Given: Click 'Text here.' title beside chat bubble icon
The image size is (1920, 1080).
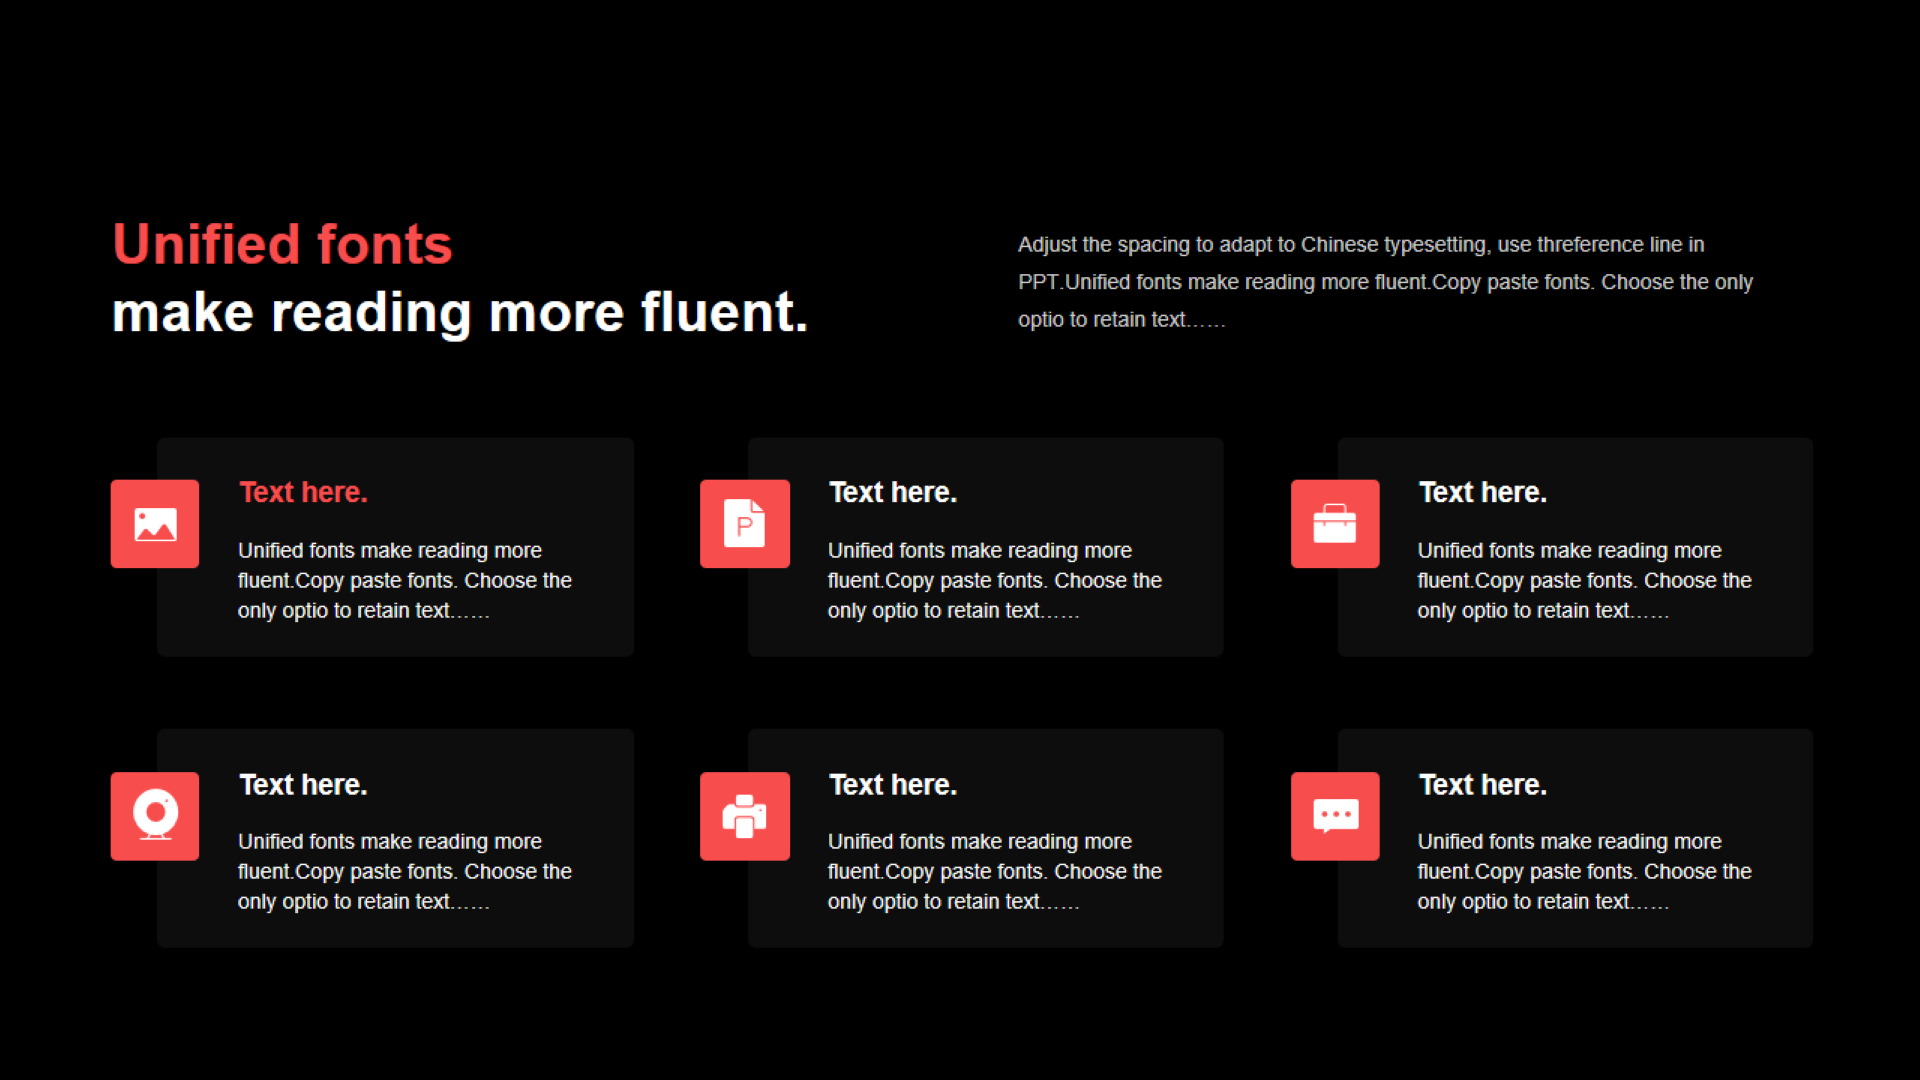Looking at the screenshot, I should click(x=1483, y=785).
